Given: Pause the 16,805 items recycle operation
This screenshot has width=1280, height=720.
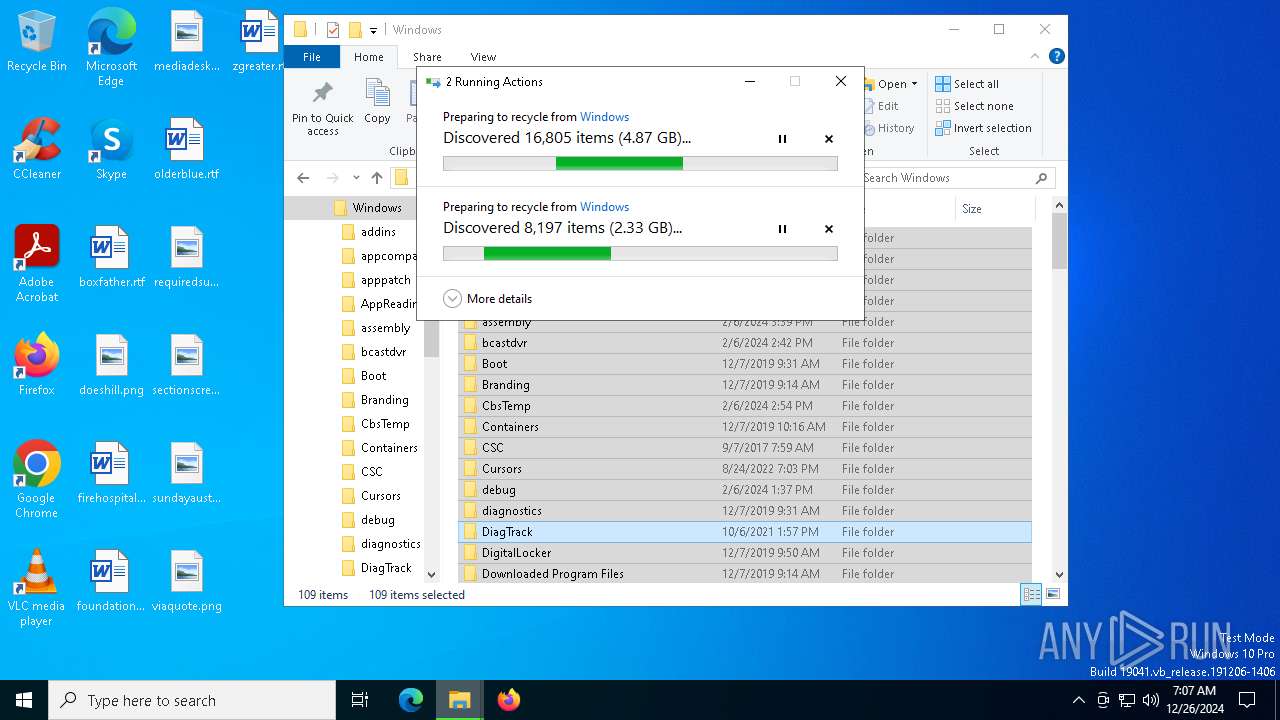Looking at the screenshot, I should pos(782,139).
